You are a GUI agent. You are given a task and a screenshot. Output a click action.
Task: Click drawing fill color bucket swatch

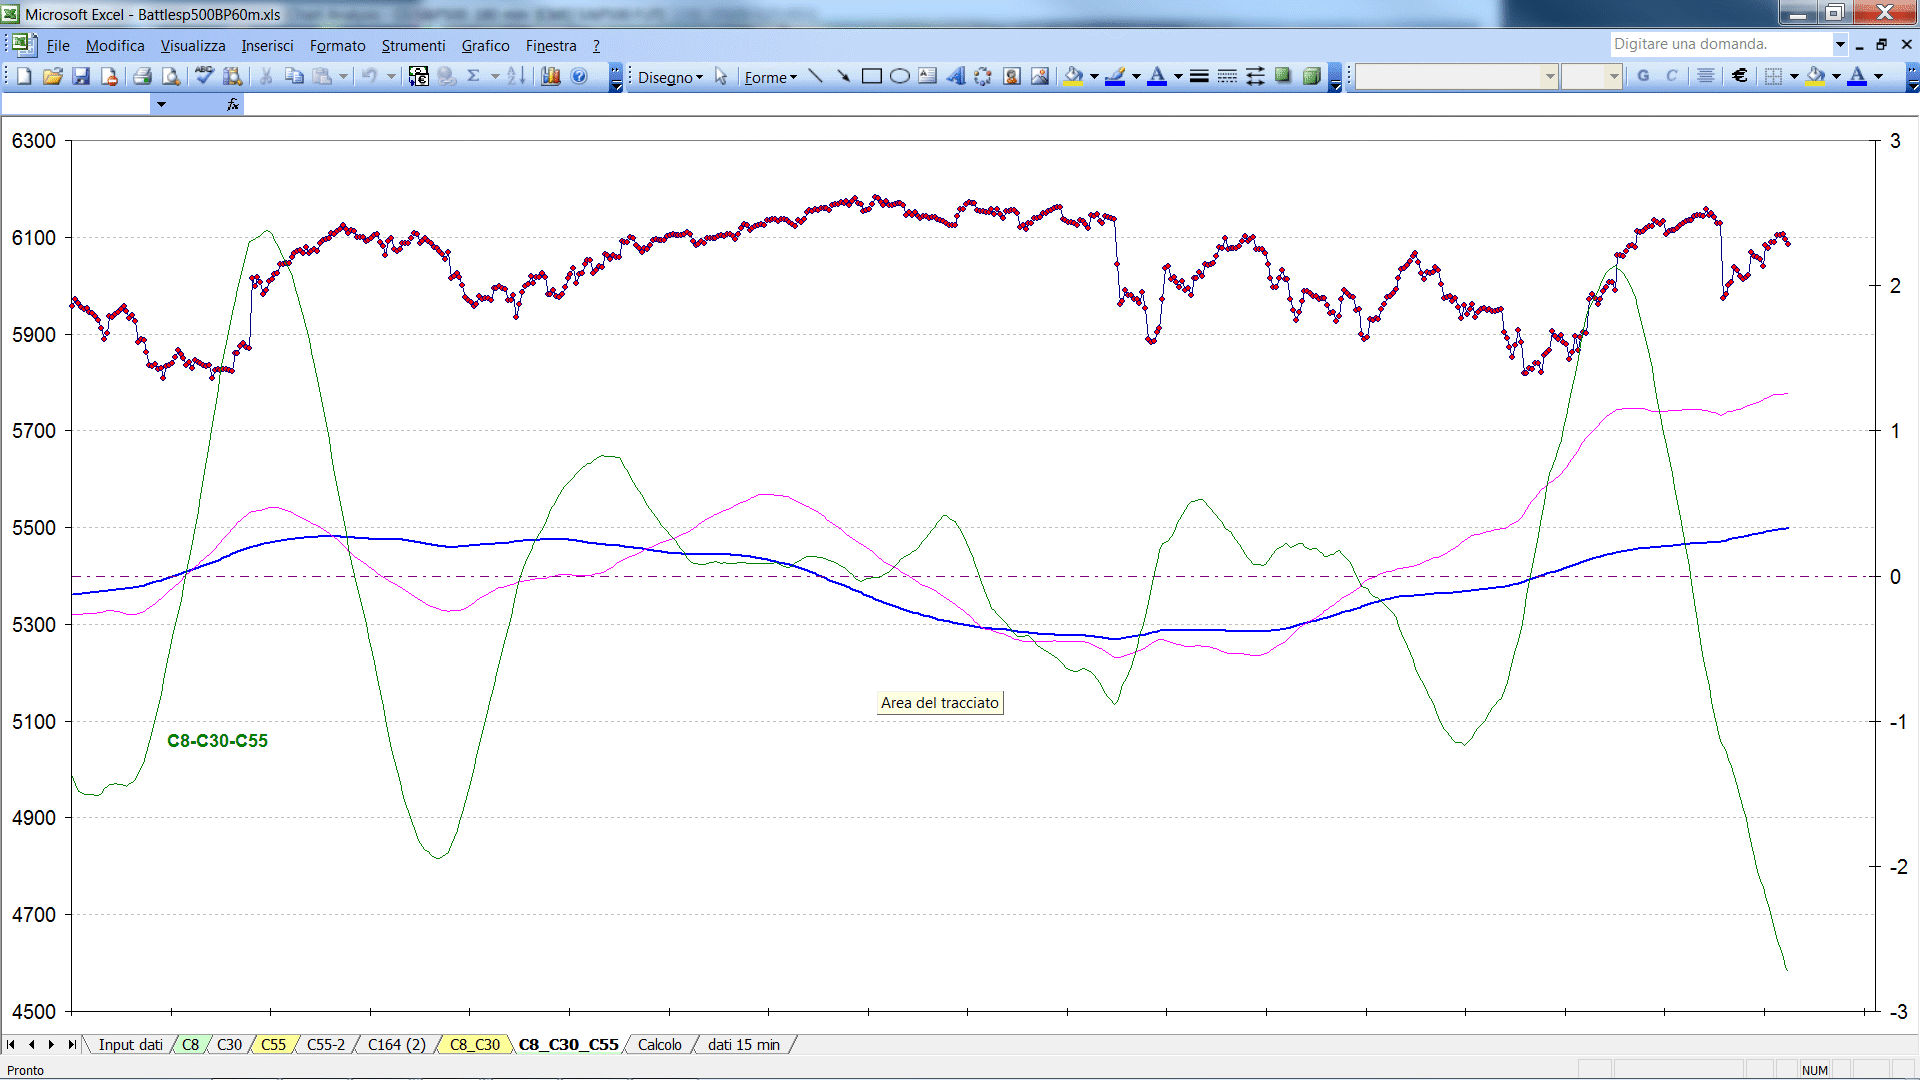[x=1074, y=76]
